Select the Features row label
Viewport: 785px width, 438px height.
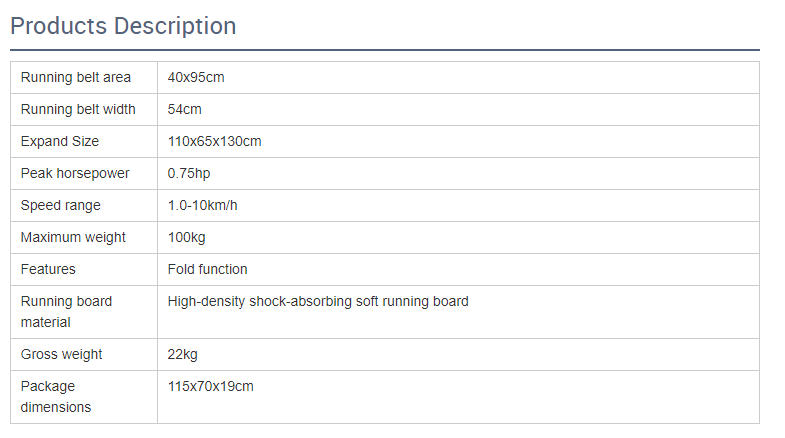point(48,270)
